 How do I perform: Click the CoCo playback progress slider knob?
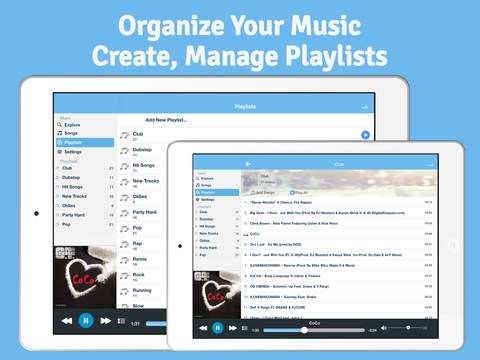coord(304,330)
